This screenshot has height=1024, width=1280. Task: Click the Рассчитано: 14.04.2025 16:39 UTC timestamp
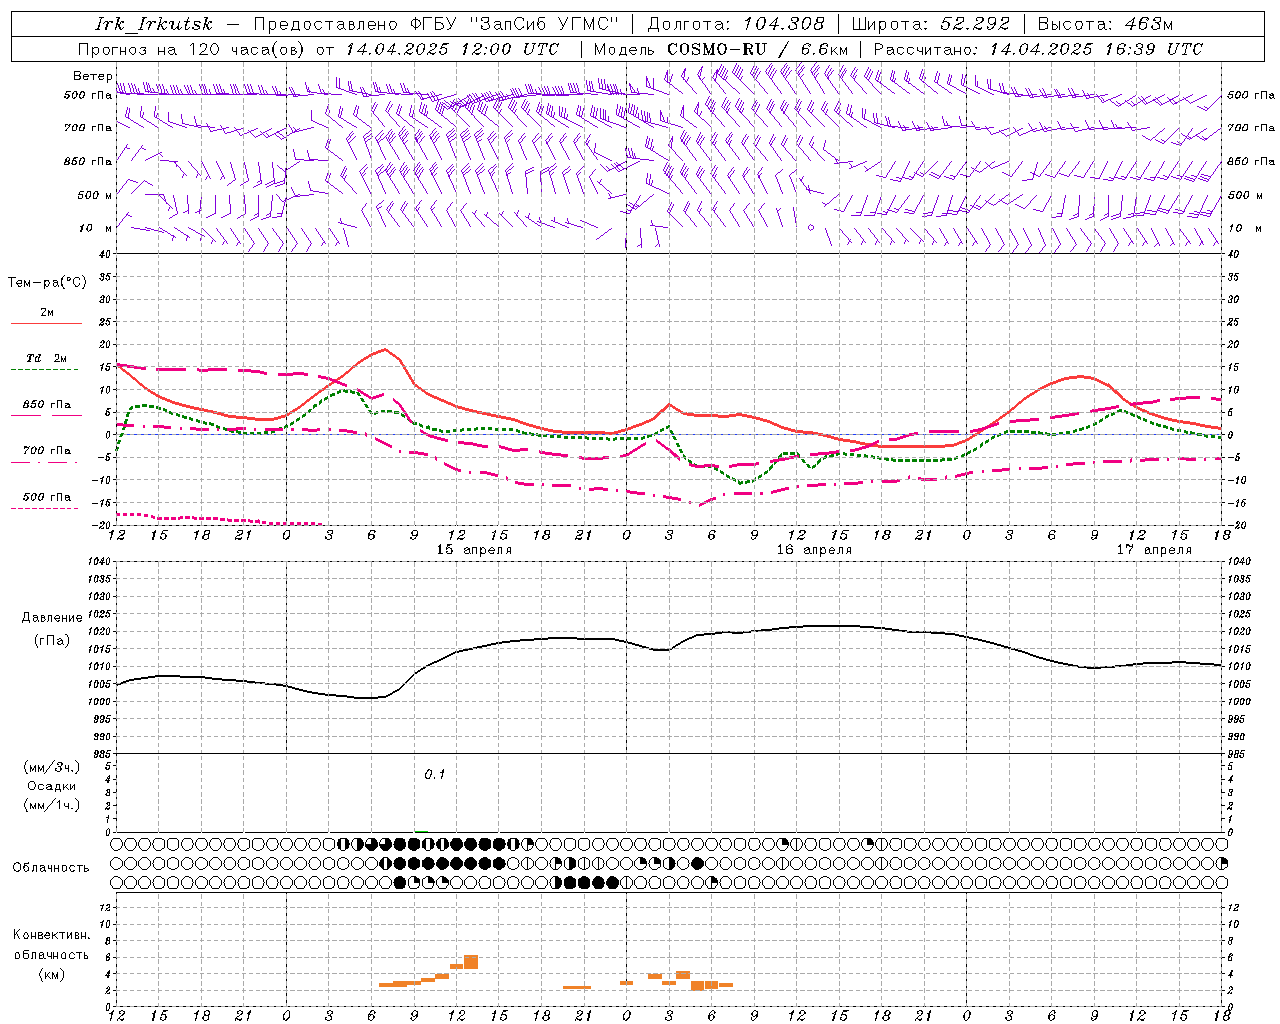[x=1038, y=49]
